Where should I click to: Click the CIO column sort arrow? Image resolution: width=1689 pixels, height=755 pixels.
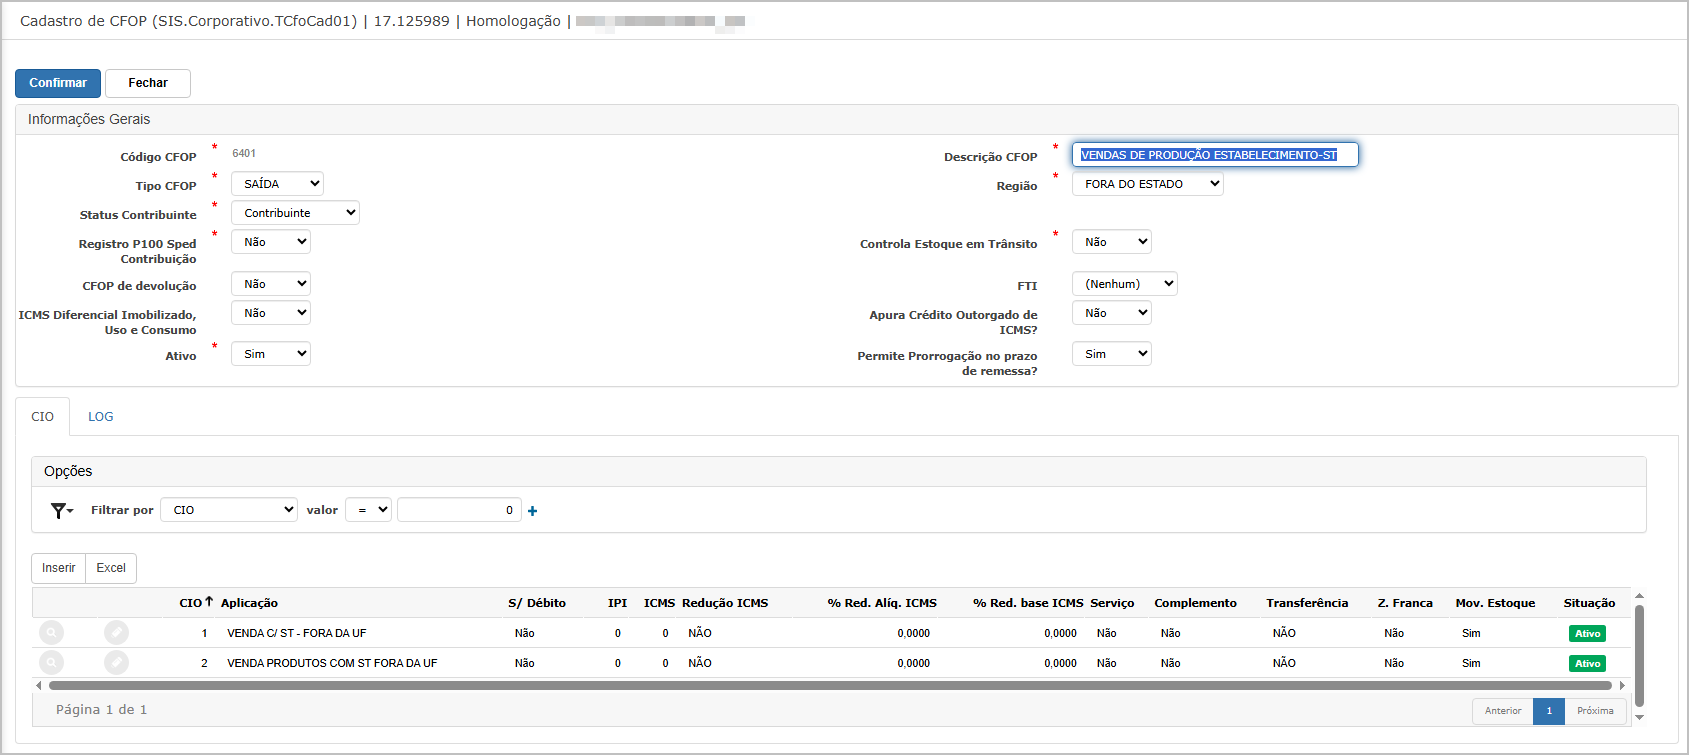pos(209,602)
